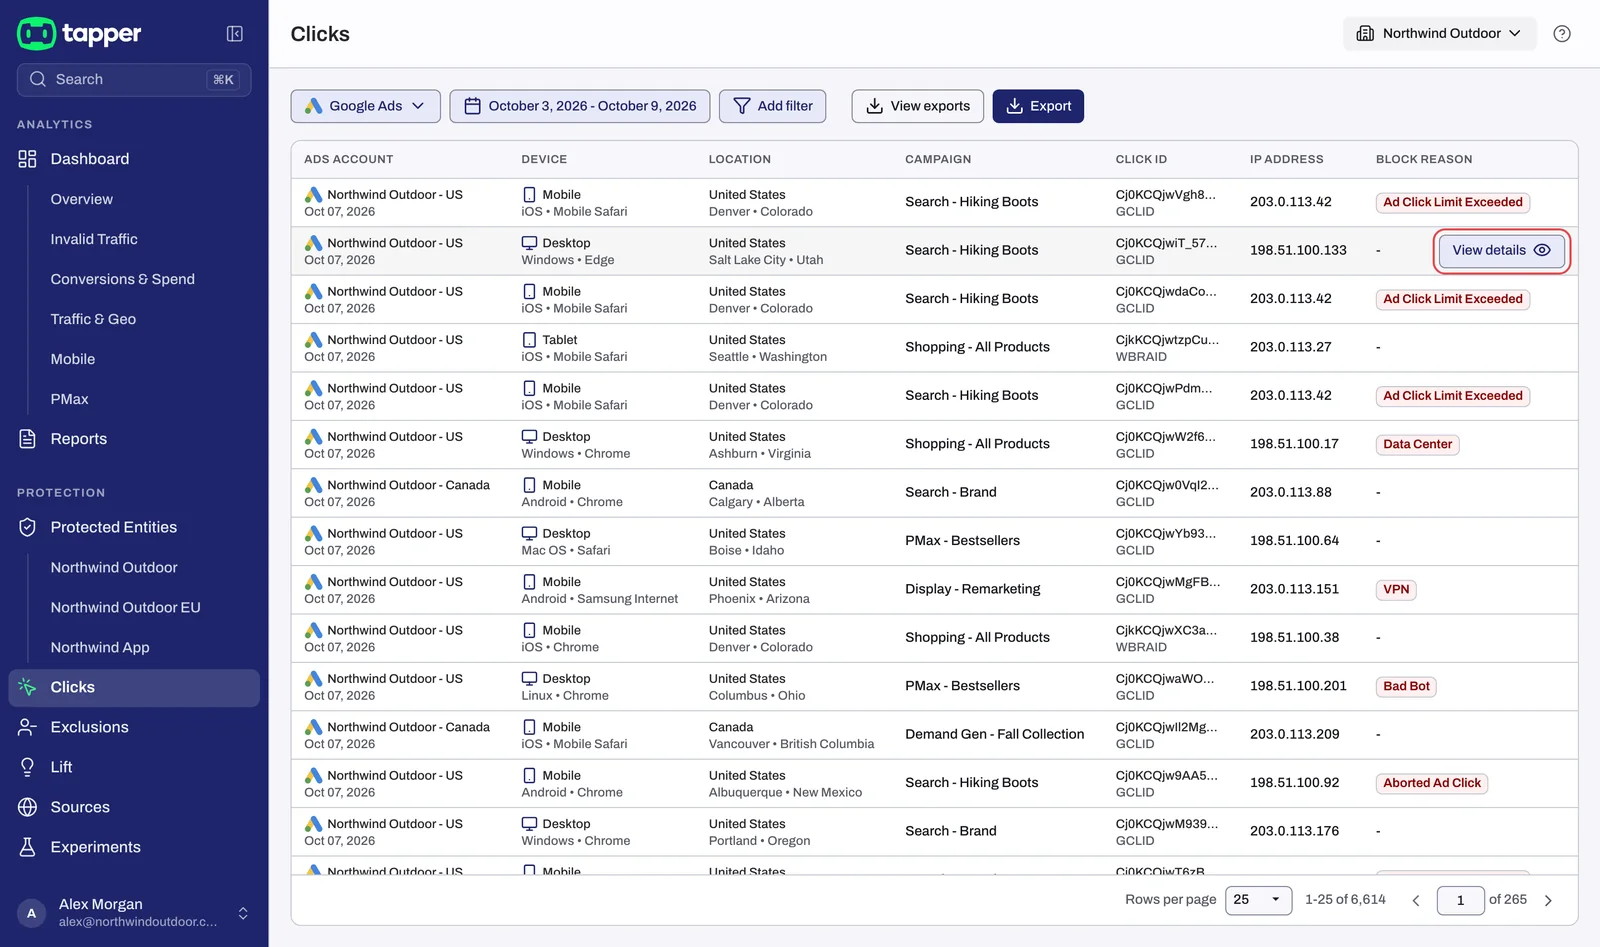The width and height of the screenshot is (1600, 947).
Task: Click user avatar A icon
Action: point(32,913)
